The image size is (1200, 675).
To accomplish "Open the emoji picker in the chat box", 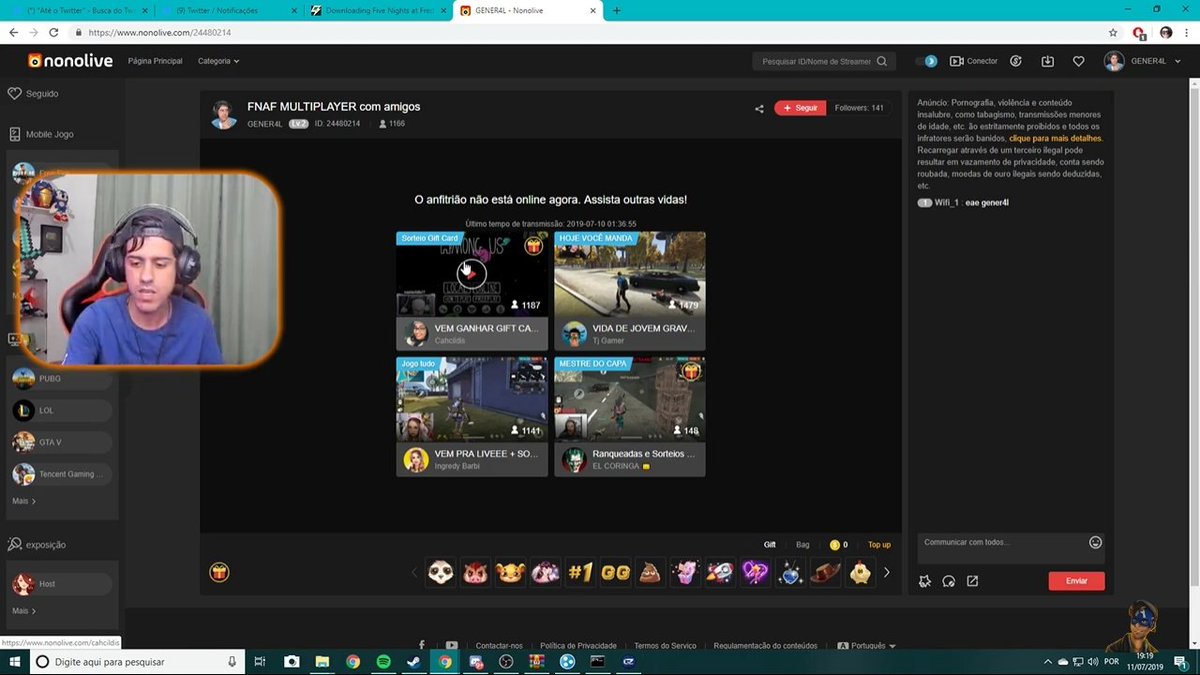I will (x=1095, y=541).
